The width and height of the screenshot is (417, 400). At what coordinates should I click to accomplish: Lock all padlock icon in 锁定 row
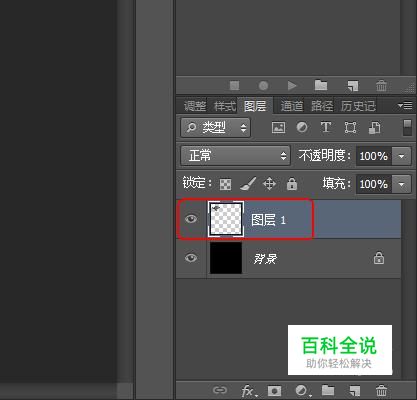292,183
